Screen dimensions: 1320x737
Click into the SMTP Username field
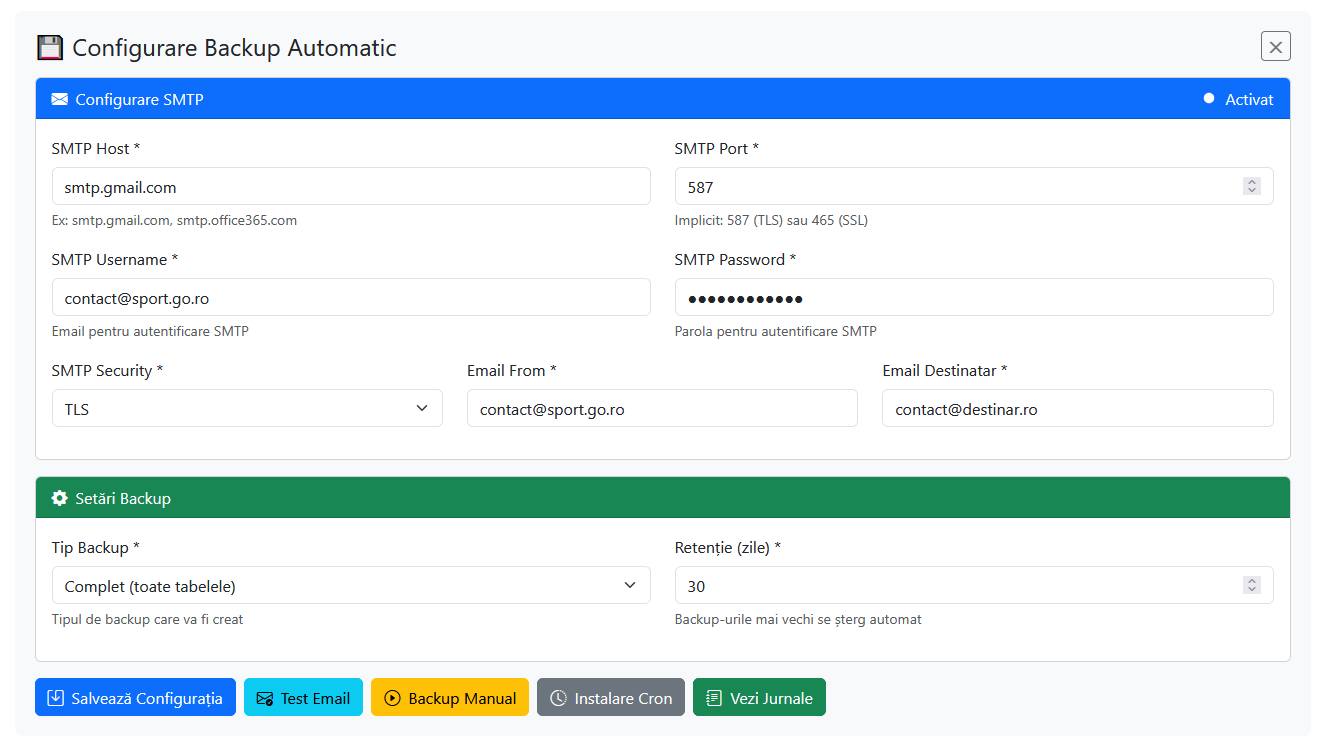[x=350, y=297]
